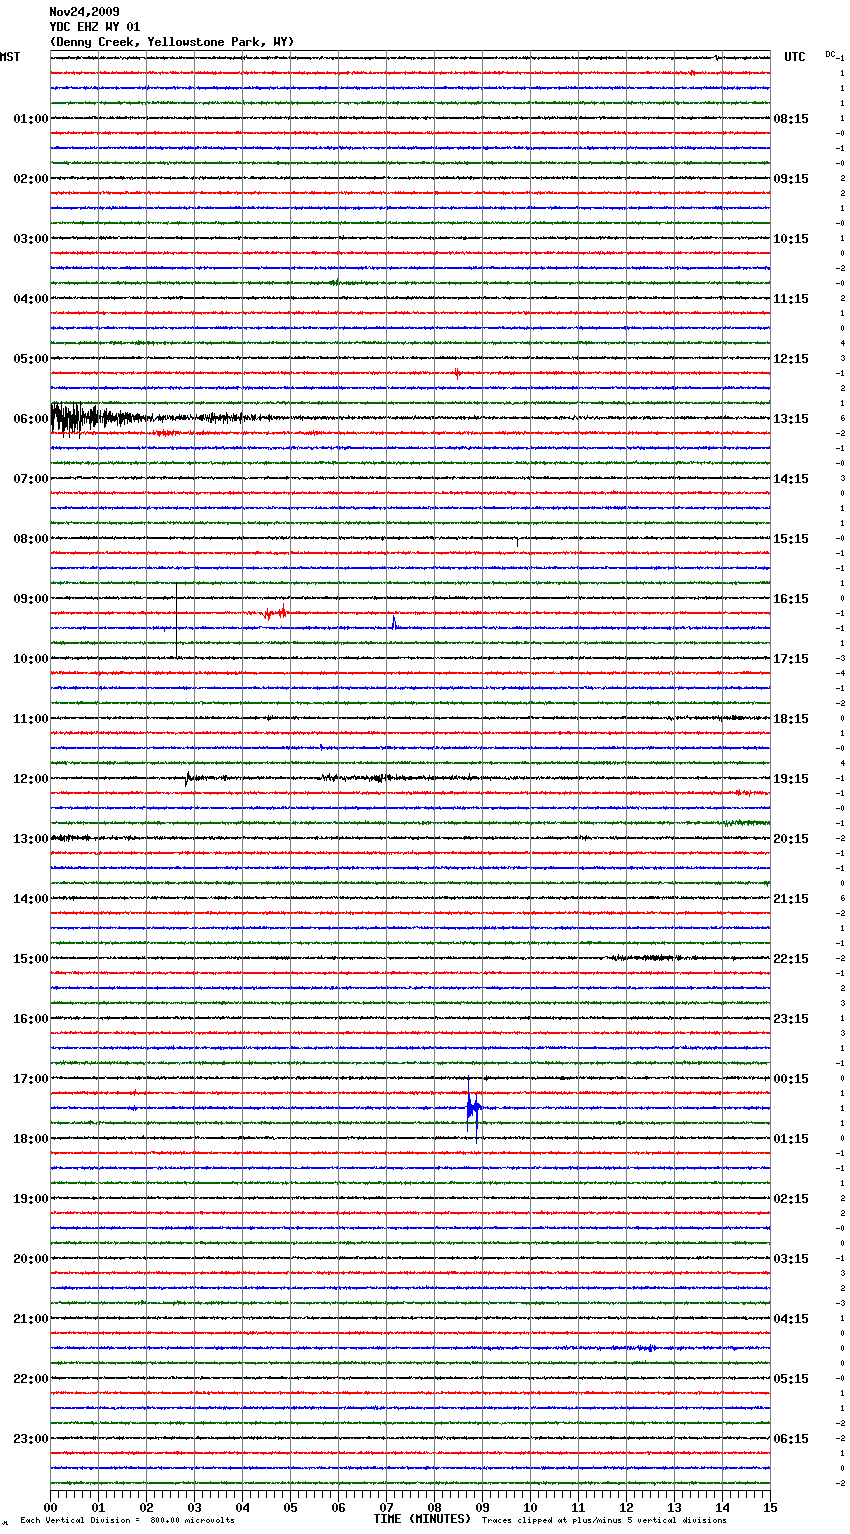
Task: Select the 20:00 MST hour label
Action: (31, 1259)
